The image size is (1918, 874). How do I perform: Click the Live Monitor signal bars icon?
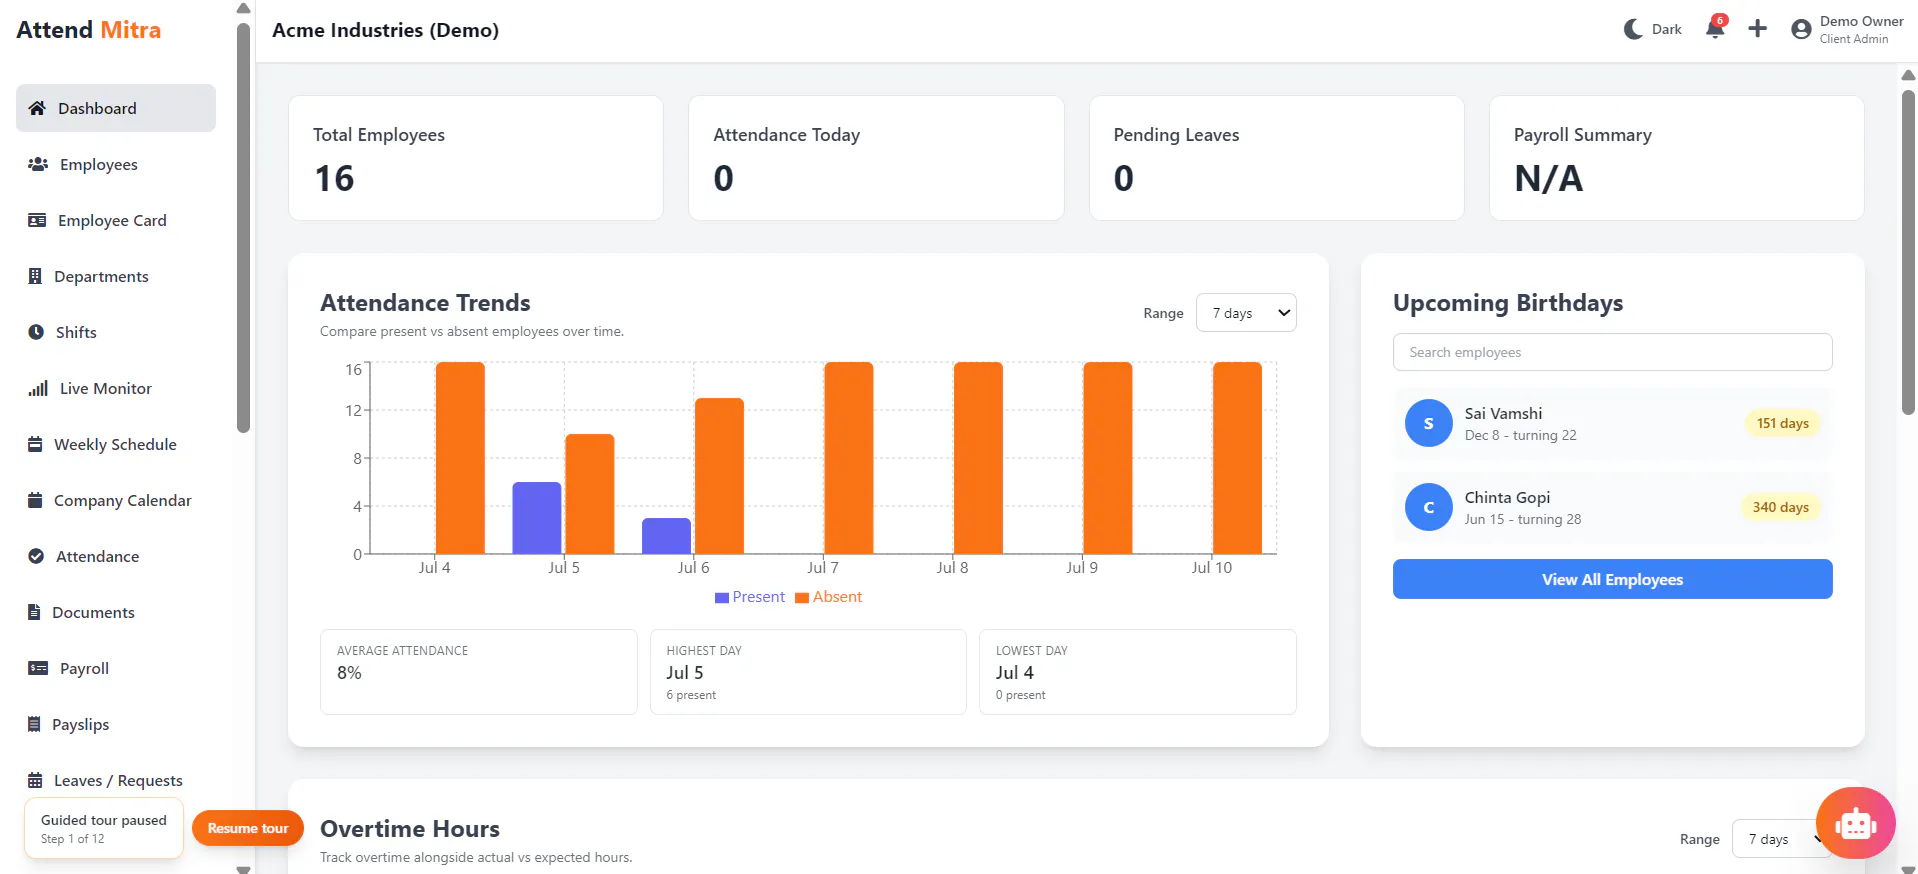(38, 388)
